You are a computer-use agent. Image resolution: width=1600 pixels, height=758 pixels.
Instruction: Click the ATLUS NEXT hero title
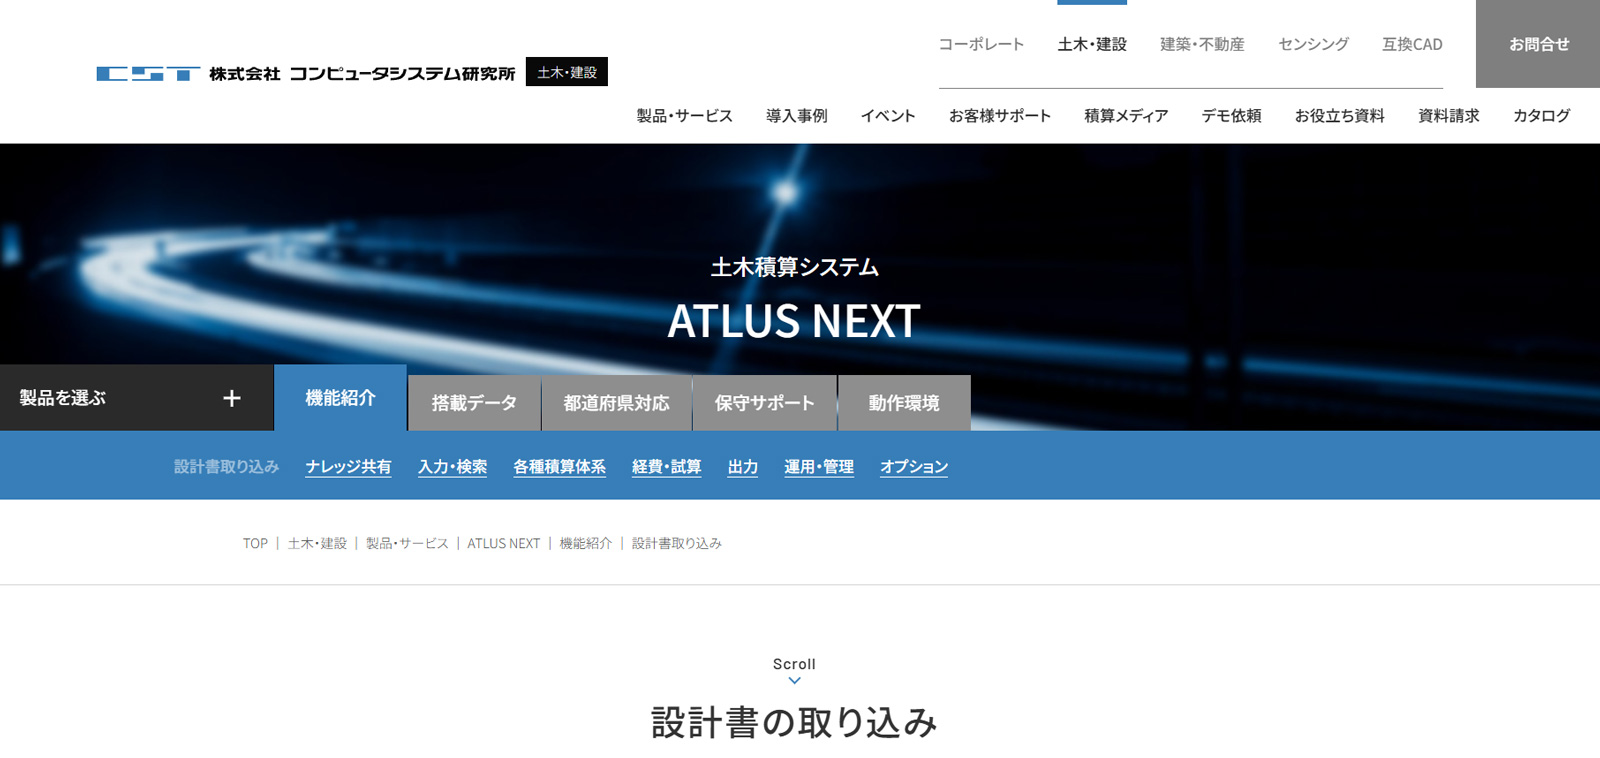pyautogui.click(x=794, y=321)
